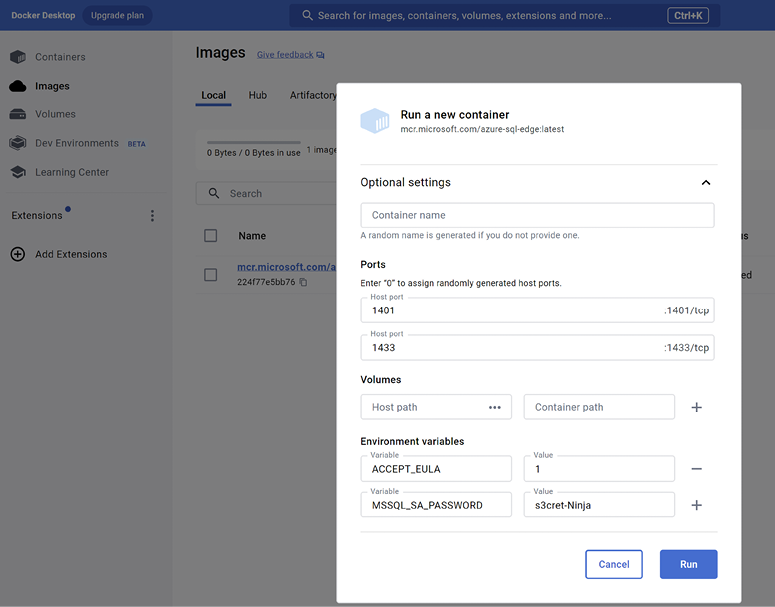Click the Docker Desktop title text
This screenshot has height=607, width=775.
43,15
